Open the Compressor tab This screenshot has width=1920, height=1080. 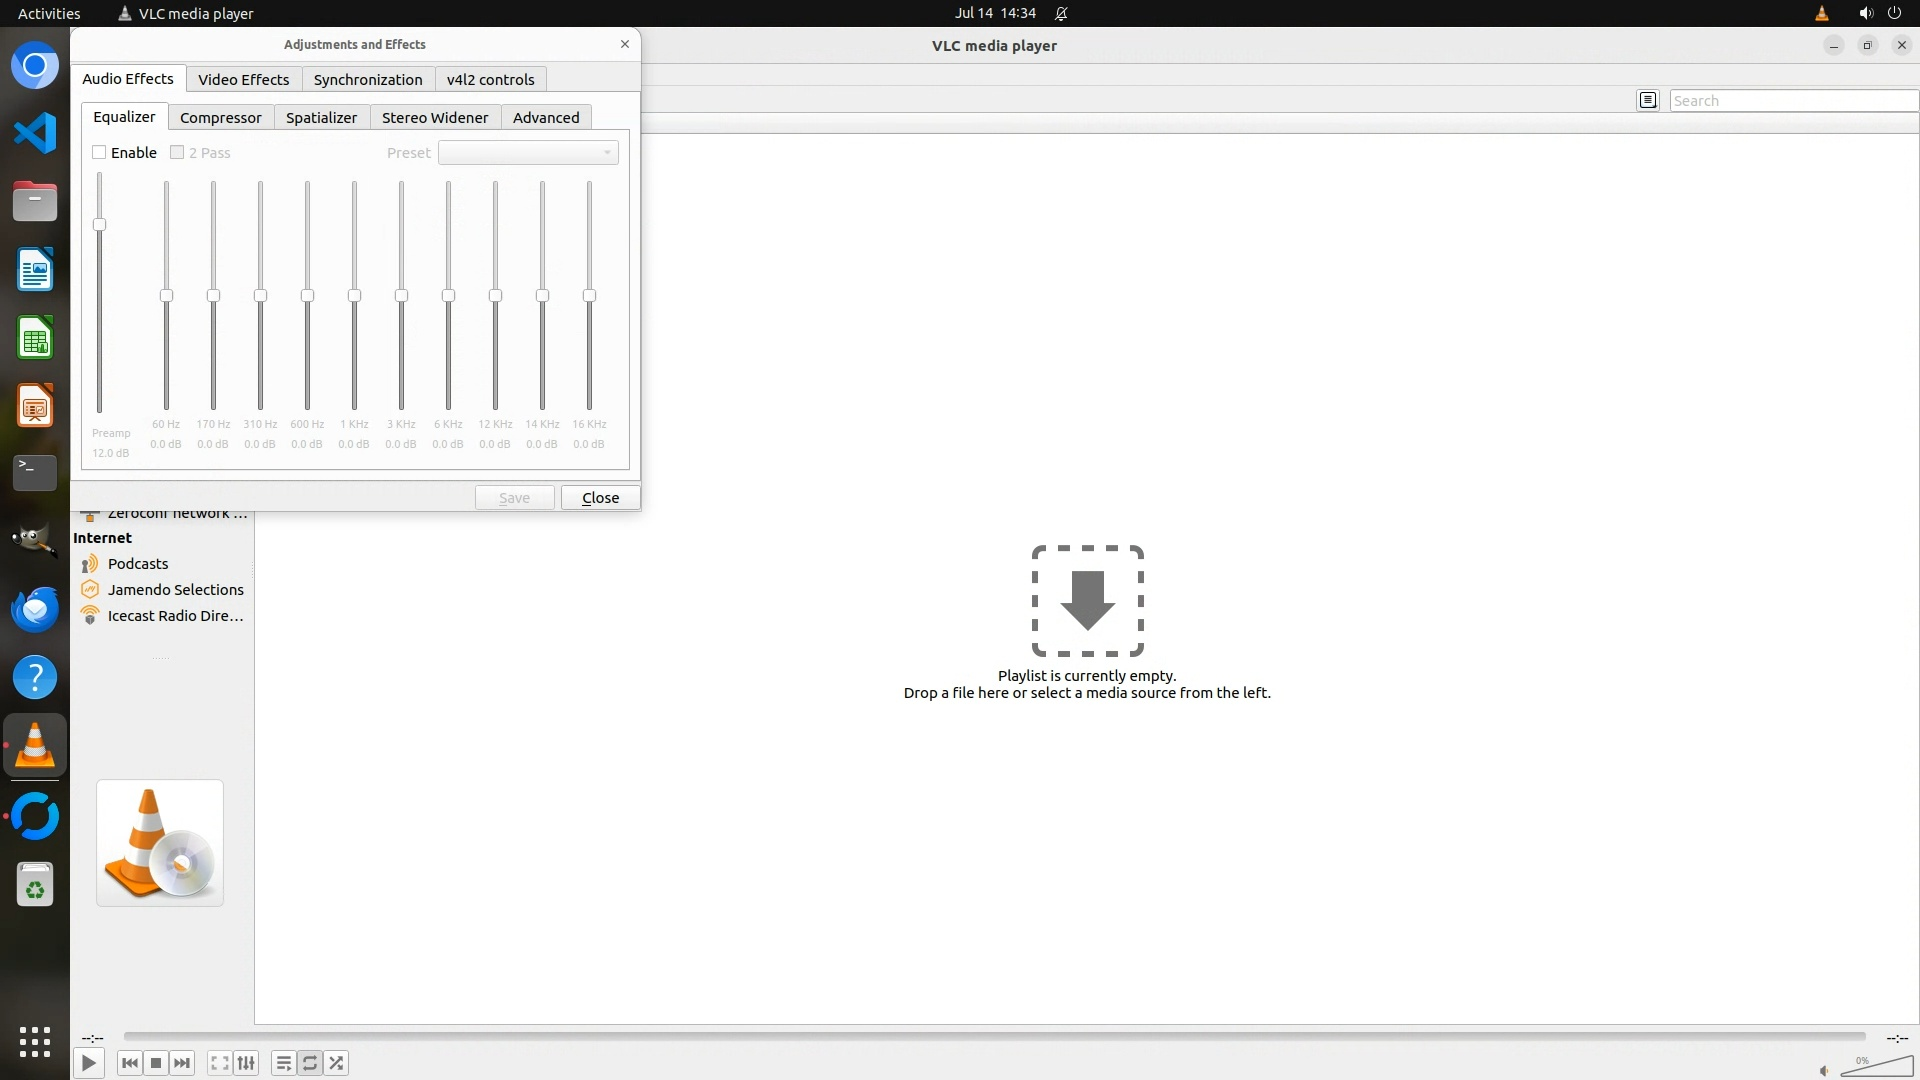220,117
